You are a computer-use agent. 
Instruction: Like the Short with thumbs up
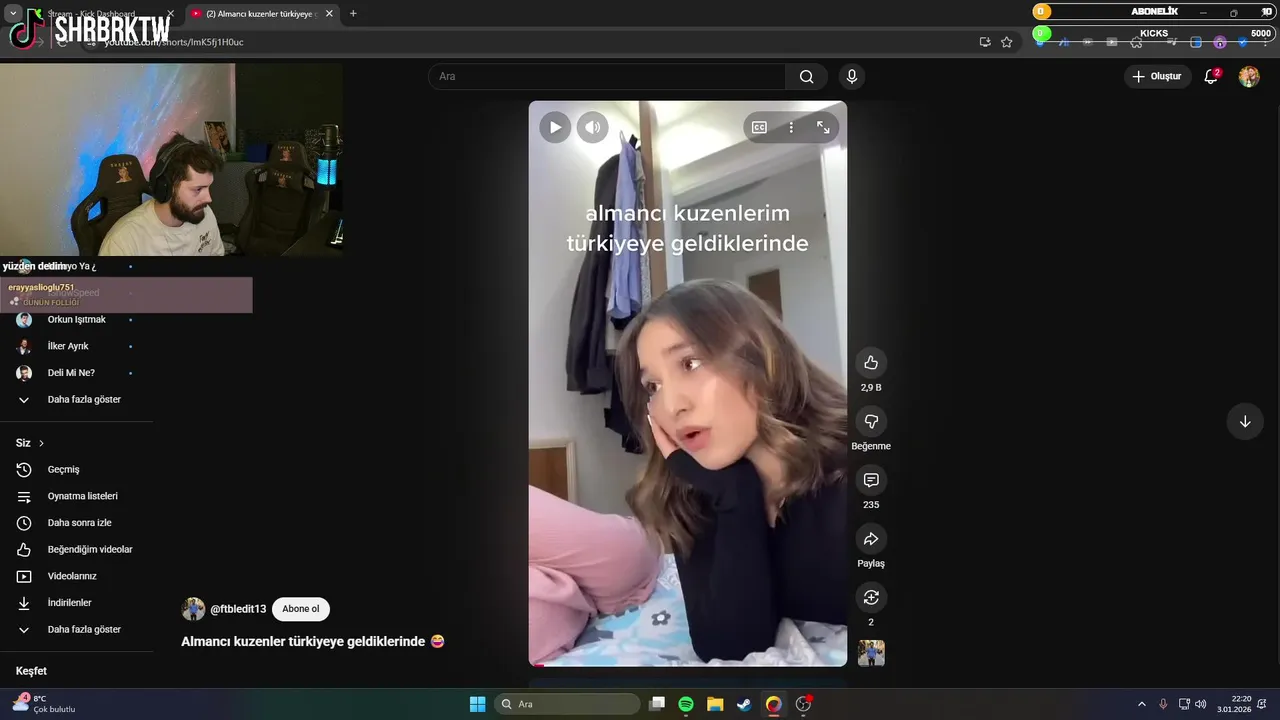(871, 362)
